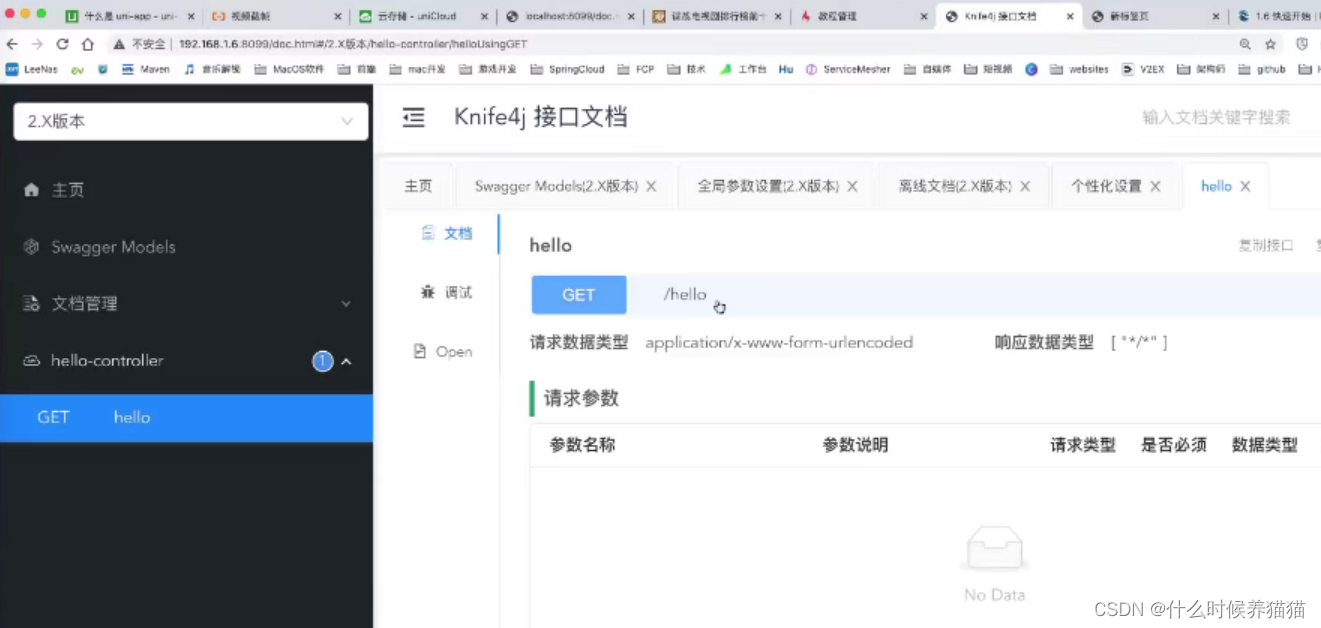The image size is (1321, 628).
Task: Click the cloud icon beside hello-controller
Action: [31, 361]
